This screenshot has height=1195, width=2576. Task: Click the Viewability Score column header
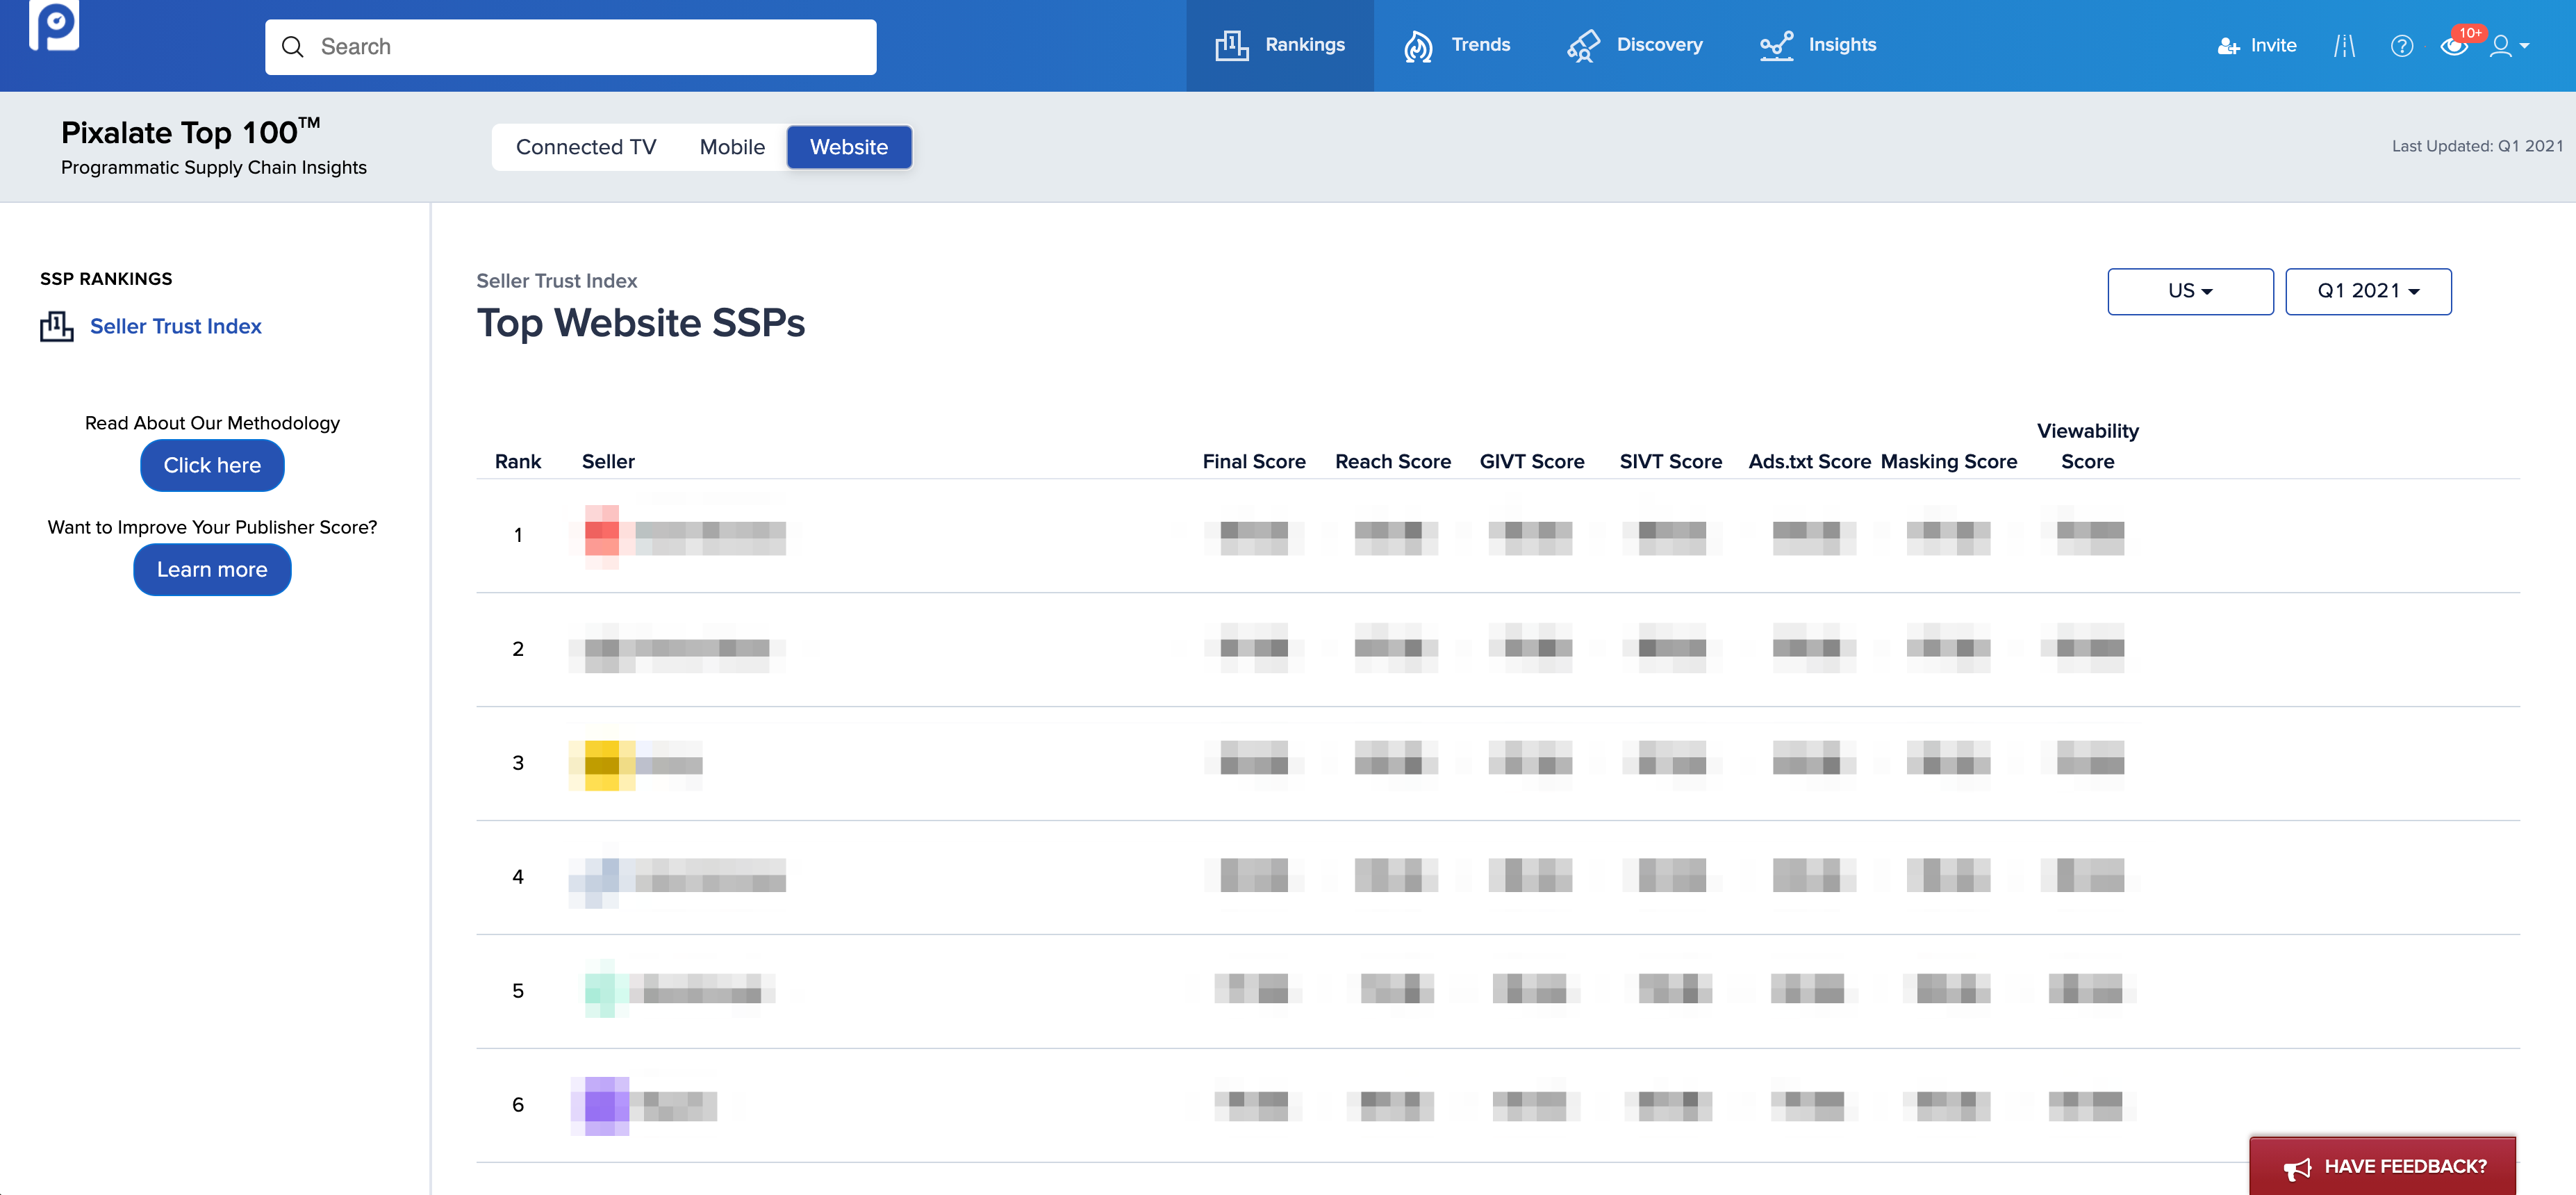click(2088, 446)
